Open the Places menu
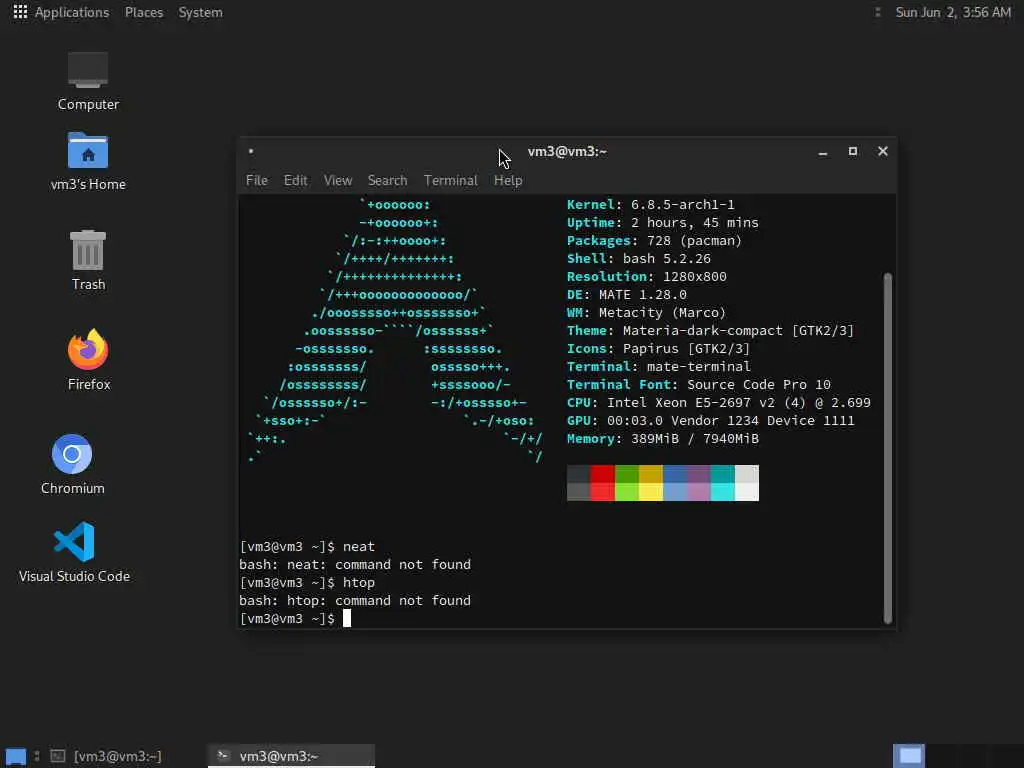The image size is (1024, 768). 144,12
